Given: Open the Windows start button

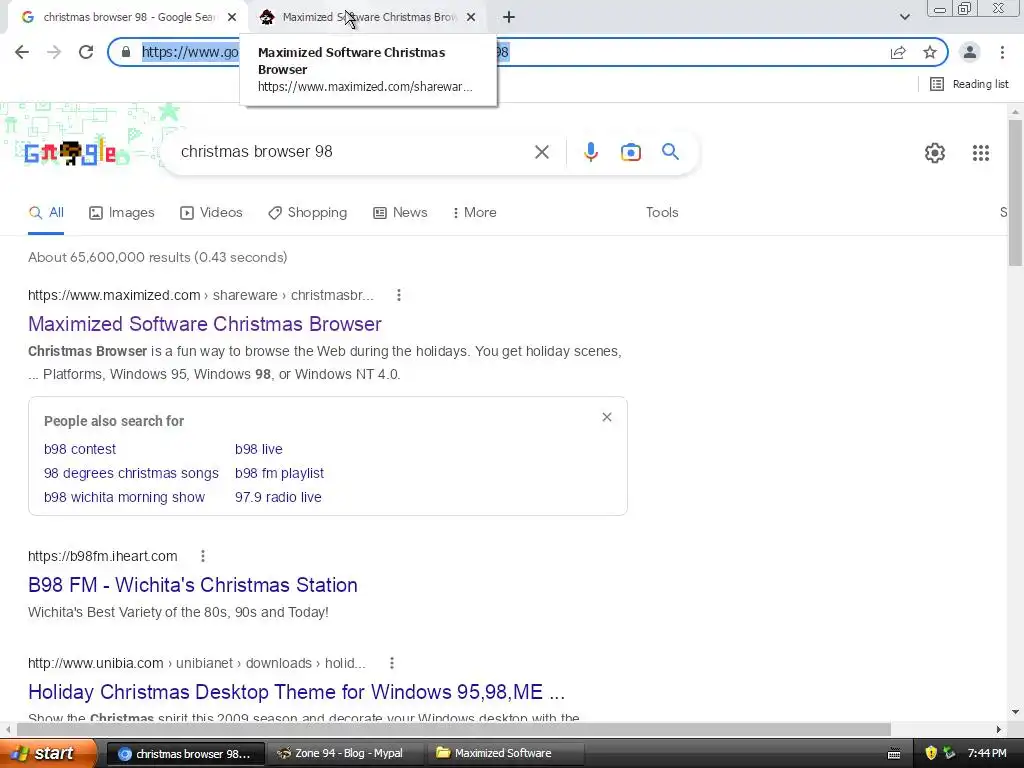Looking at the screenshot, I should [48, 753].
